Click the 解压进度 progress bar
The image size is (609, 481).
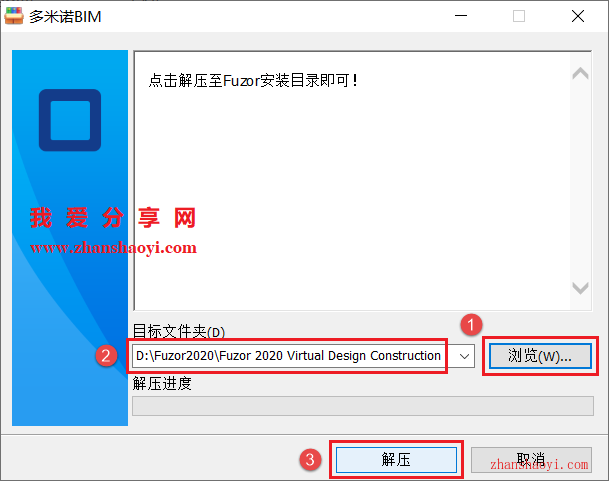363,406
